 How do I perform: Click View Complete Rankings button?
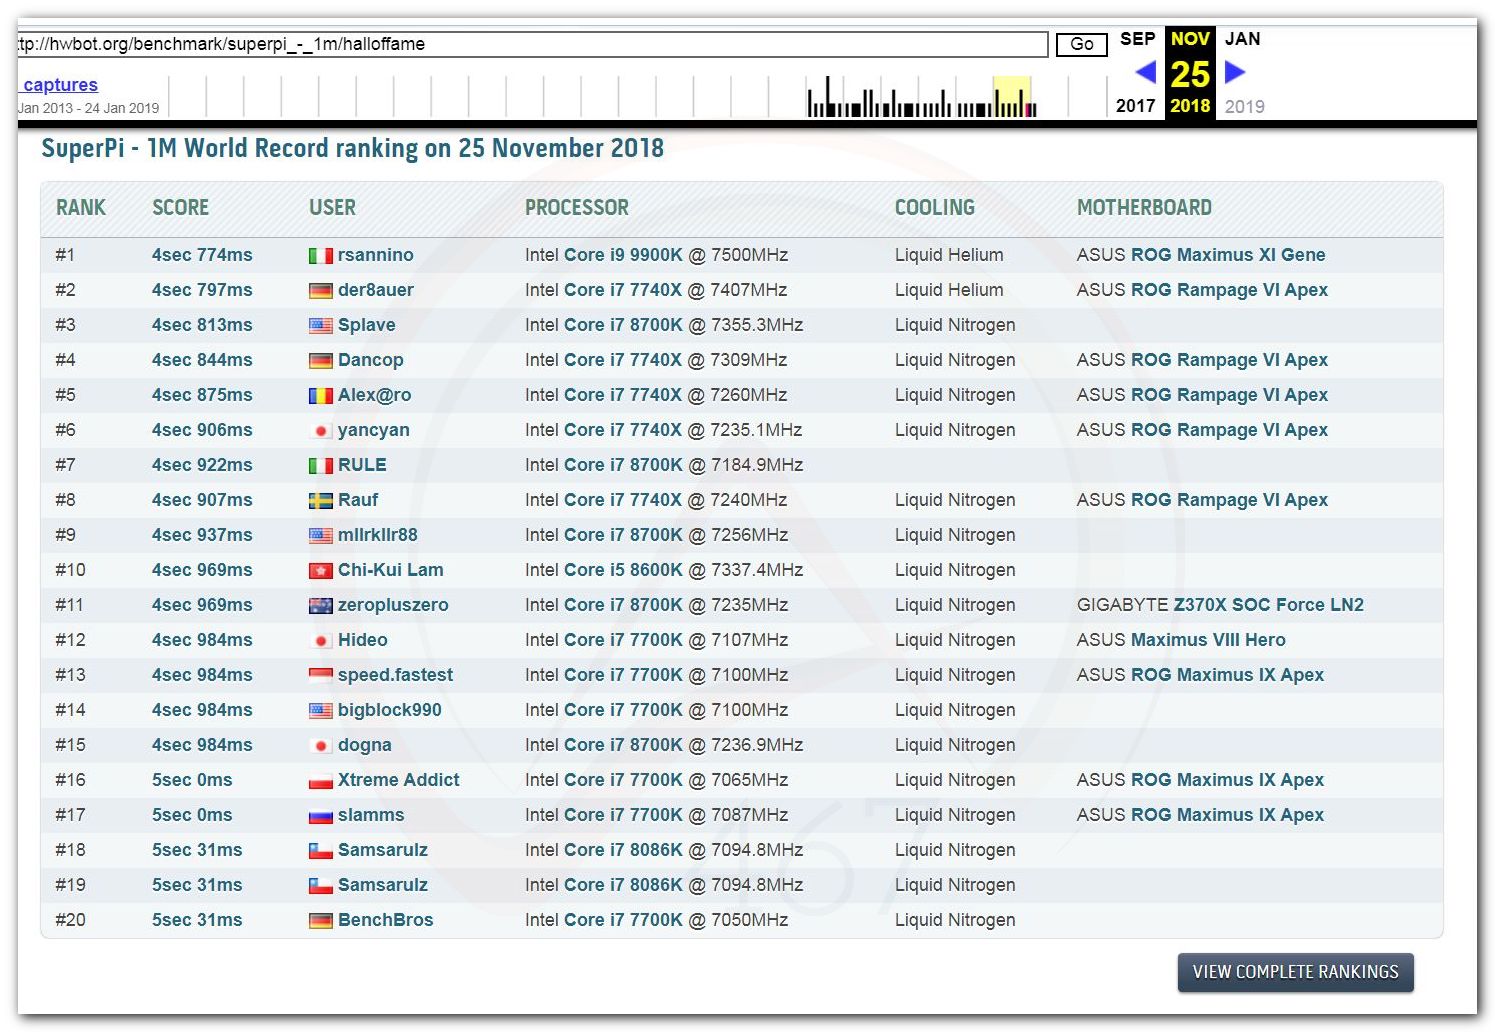click(1295, 972)
